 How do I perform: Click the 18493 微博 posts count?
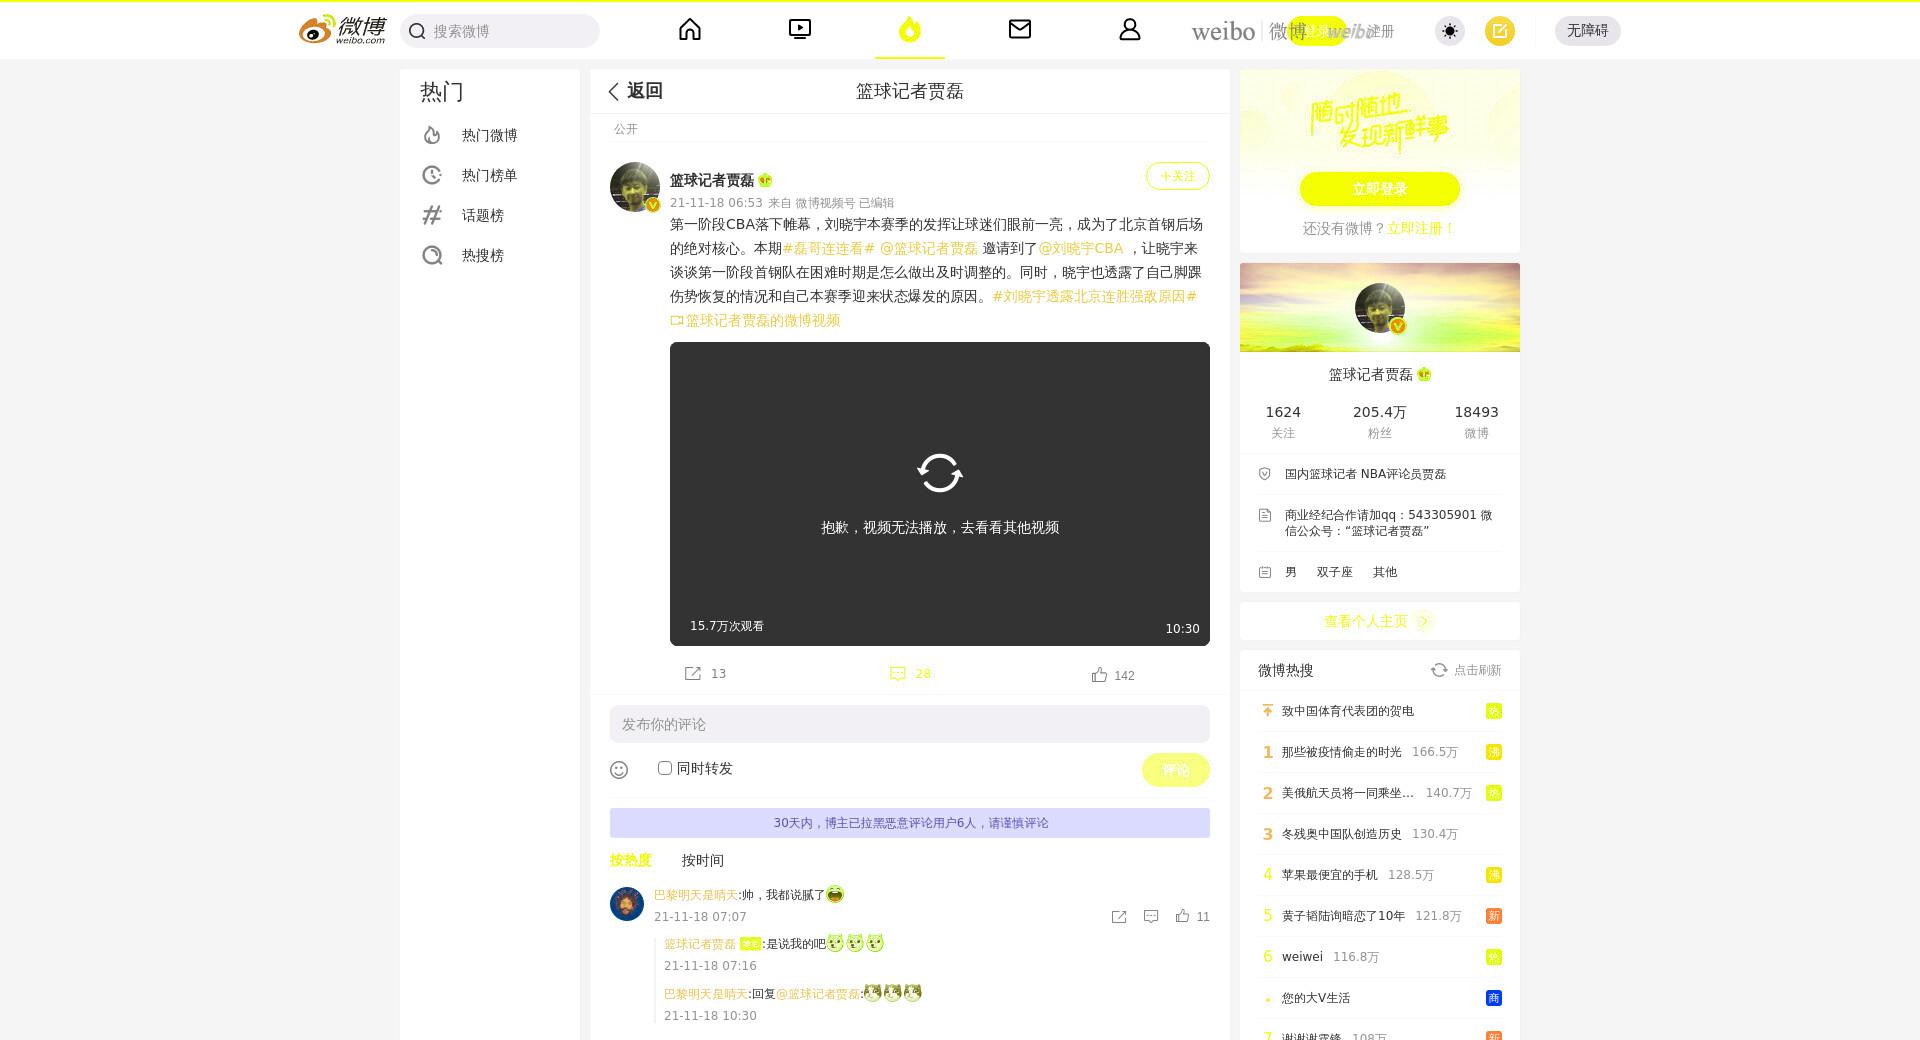click(x=1476, y=421)
